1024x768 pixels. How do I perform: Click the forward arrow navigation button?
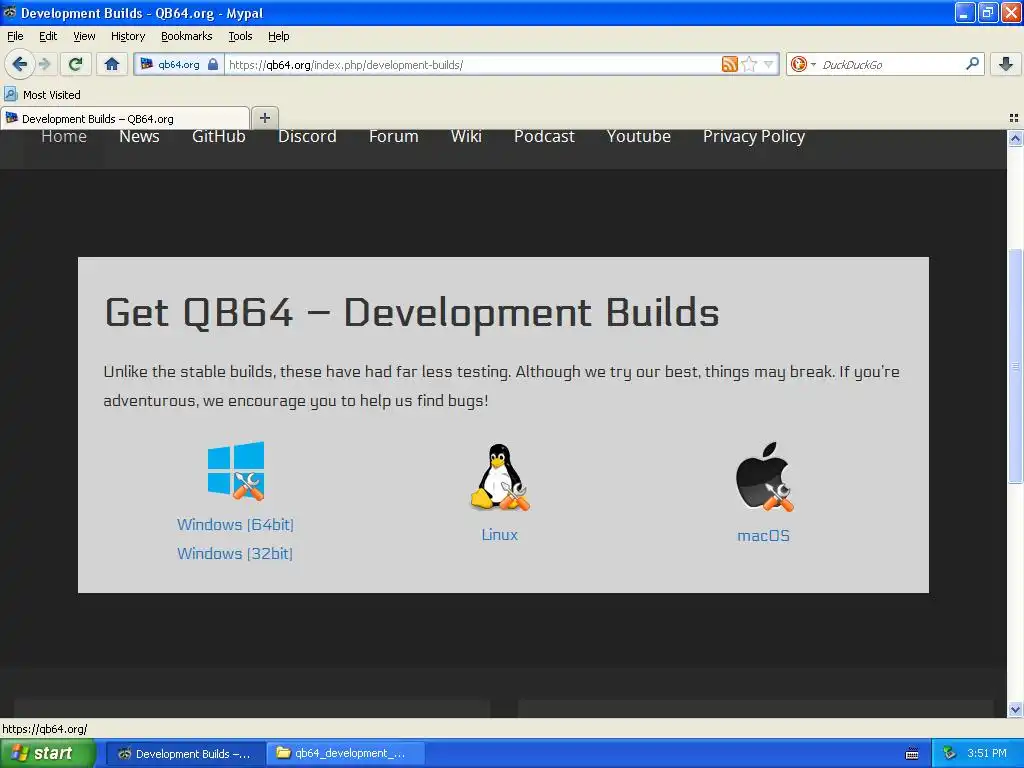pyautogui.click(x=44, y=64)
